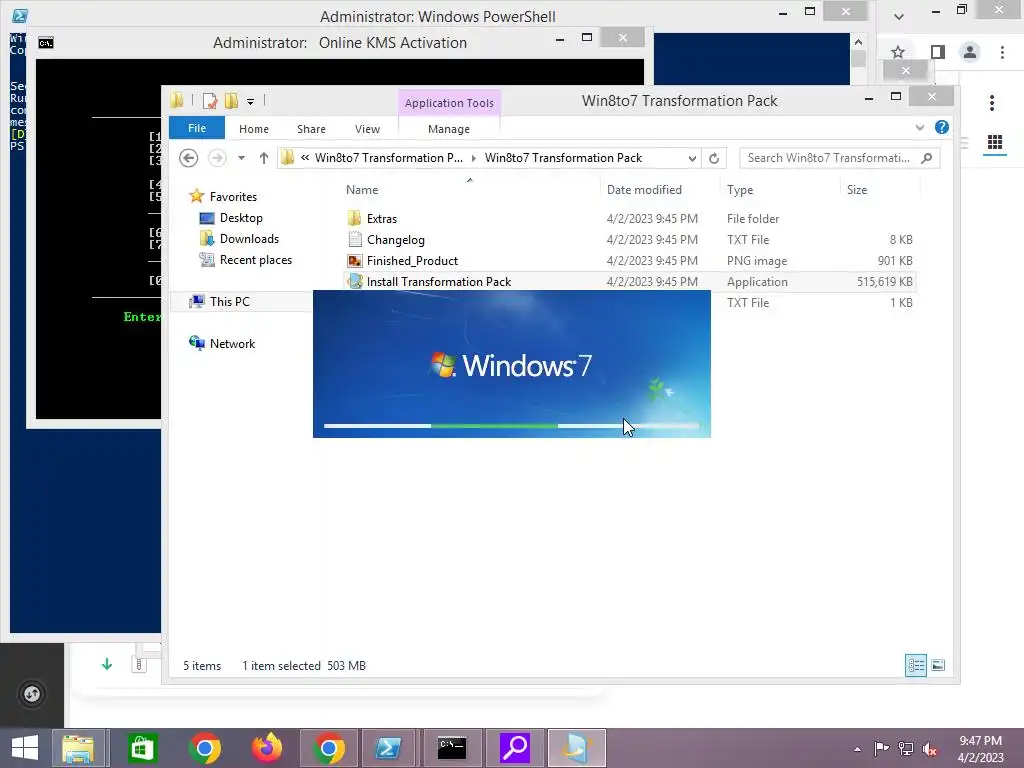Open the Chrome three-dot menu

(1002, 52)
